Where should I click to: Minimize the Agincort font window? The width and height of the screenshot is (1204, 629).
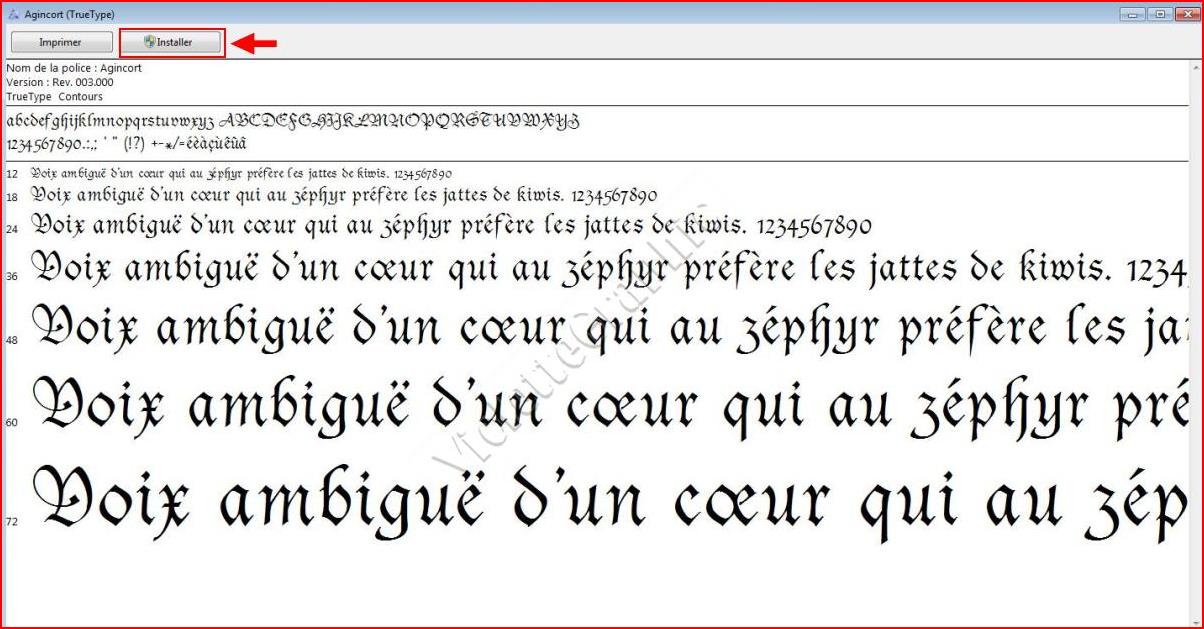point(1134,14)
